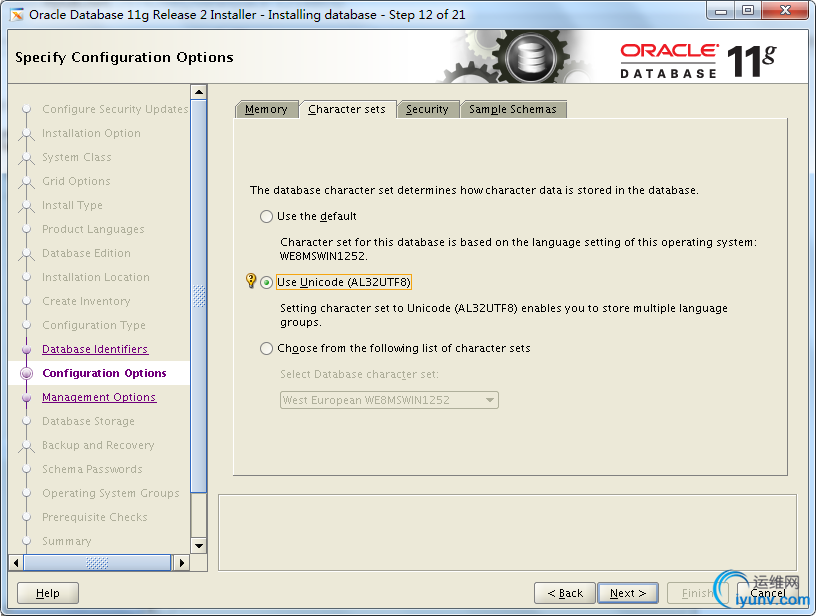The height and width of the screenshot is (616, 816).
Task: Click the hint lightbulb icon beside Use Unicode
Action: click(251, 281)
